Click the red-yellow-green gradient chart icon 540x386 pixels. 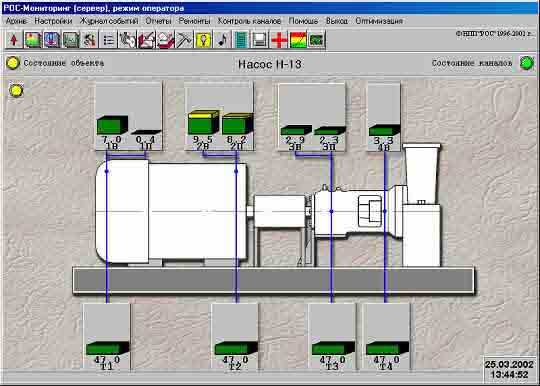pyautogui.click(x=298, y=40)
